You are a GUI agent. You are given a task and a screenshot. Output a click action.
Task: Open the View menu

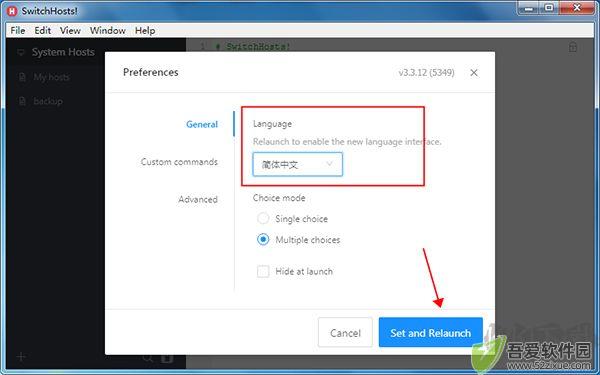(x=70, y=31)
